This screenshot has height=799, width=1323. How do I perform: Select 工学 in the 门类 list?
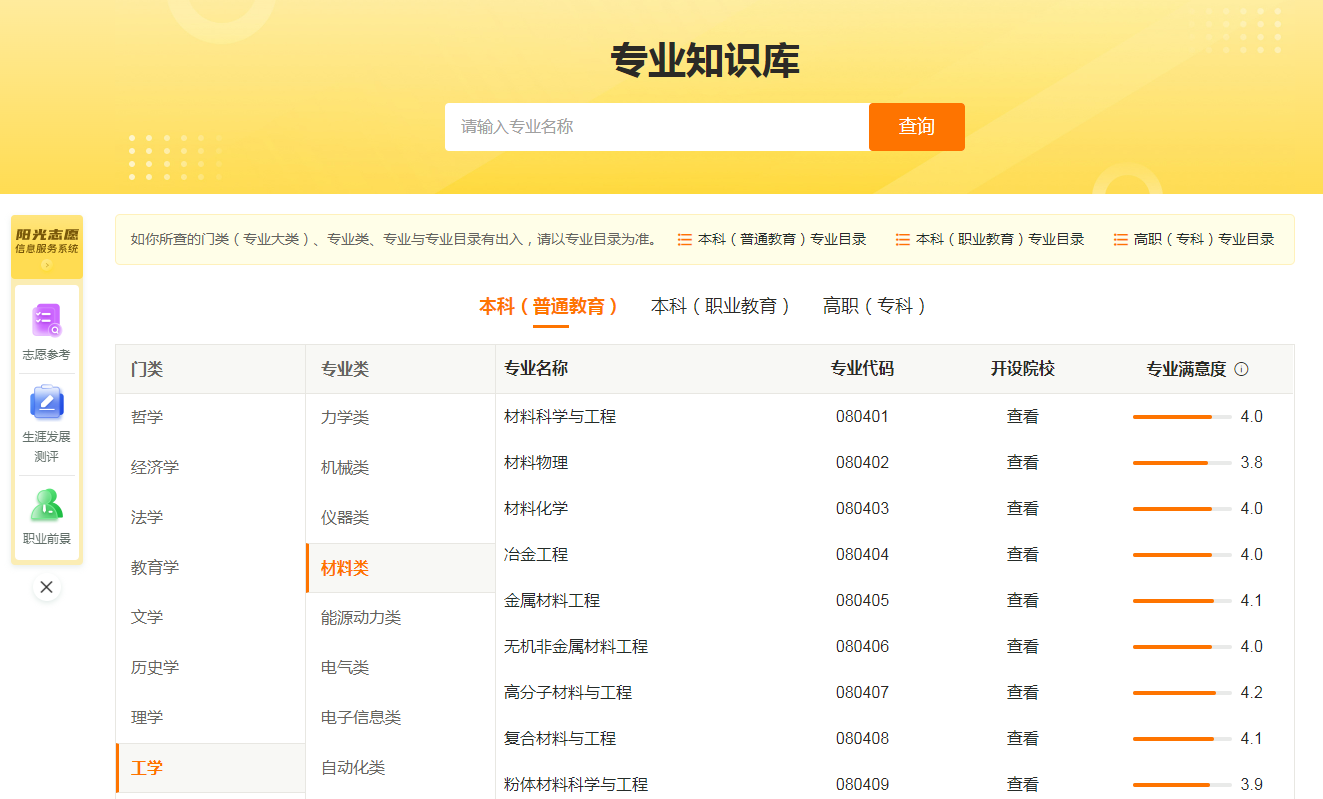point(210,768)
